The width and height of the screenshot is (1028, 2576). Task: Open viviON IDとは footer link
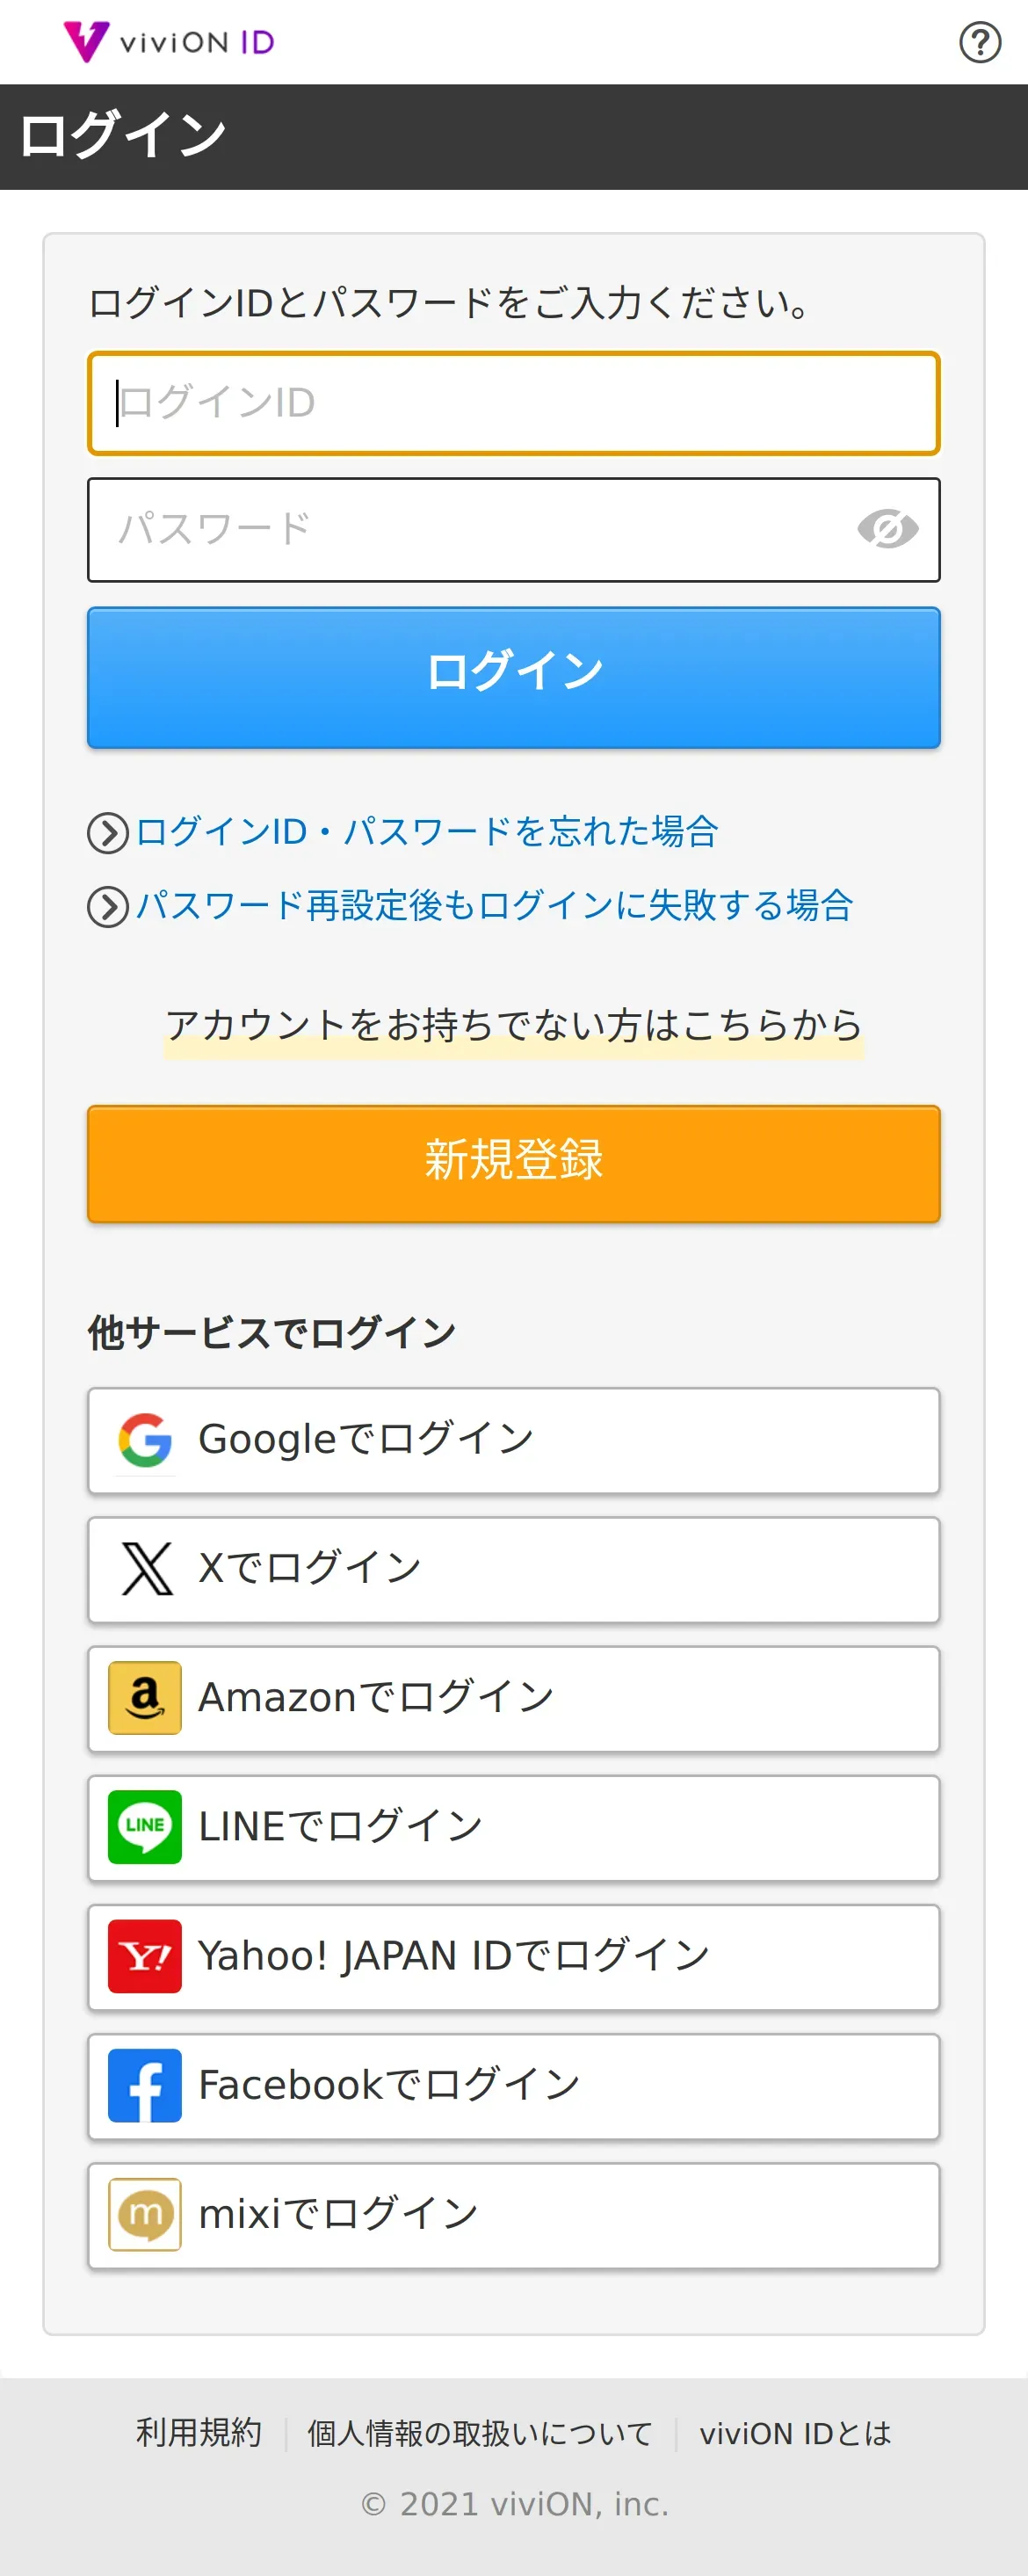tap(795, 2433)
